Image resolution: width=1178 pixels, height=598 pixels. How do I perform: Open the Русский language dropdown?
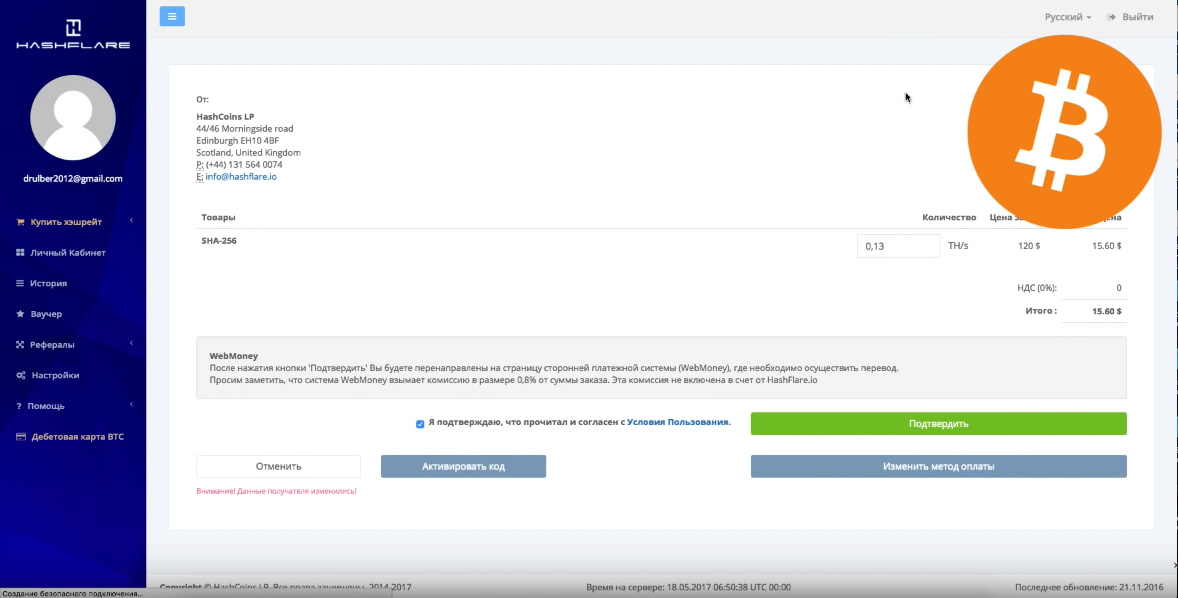1067,17
